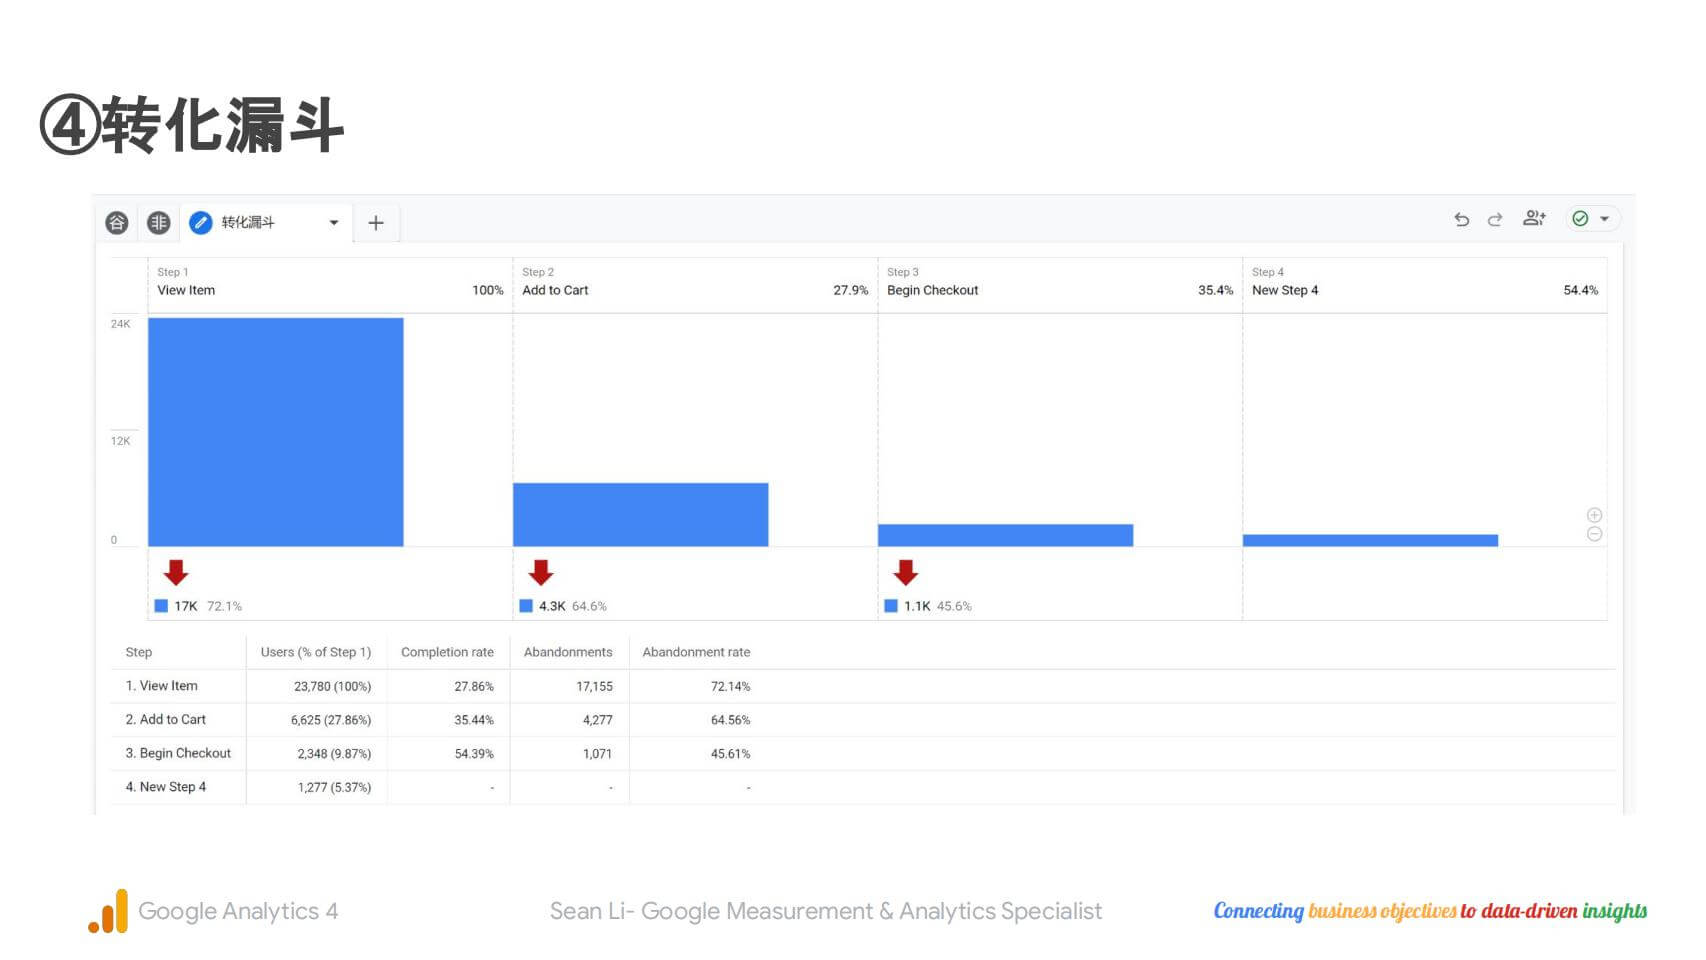The height and width of the screenshot is (960, 1706).
Task: Click the green checkmark status icon
Action: [x=1580, y=219]
